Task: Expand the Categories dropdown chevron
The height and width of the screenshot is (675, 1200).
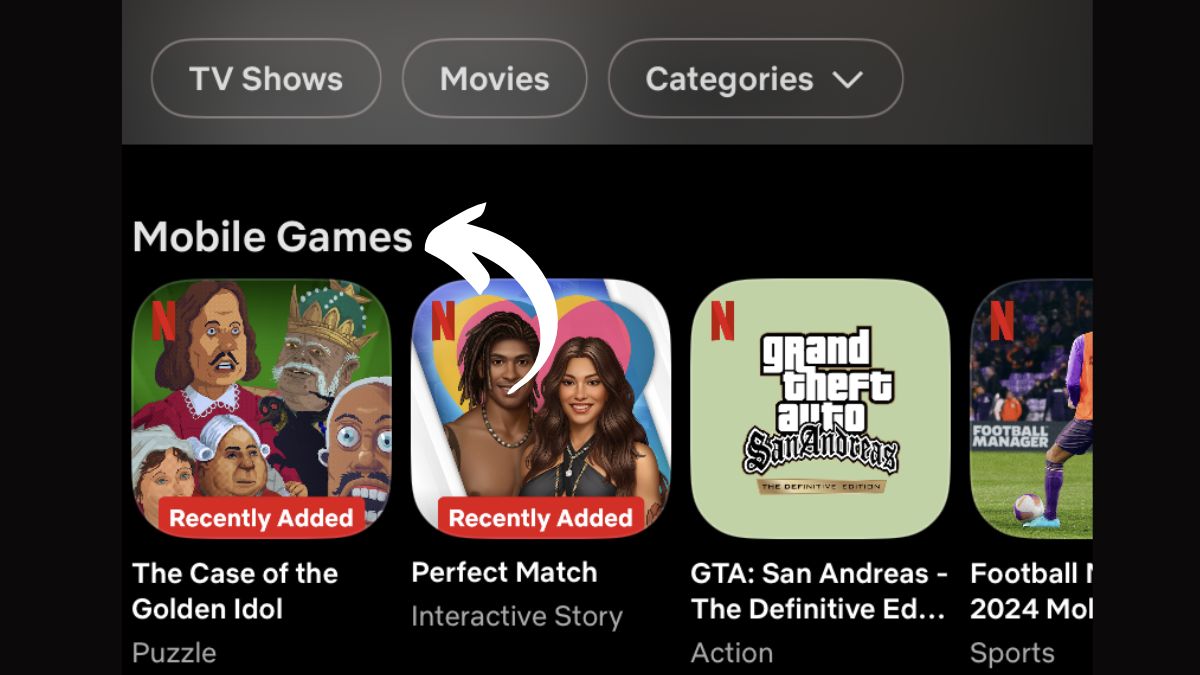Action: 847,80
